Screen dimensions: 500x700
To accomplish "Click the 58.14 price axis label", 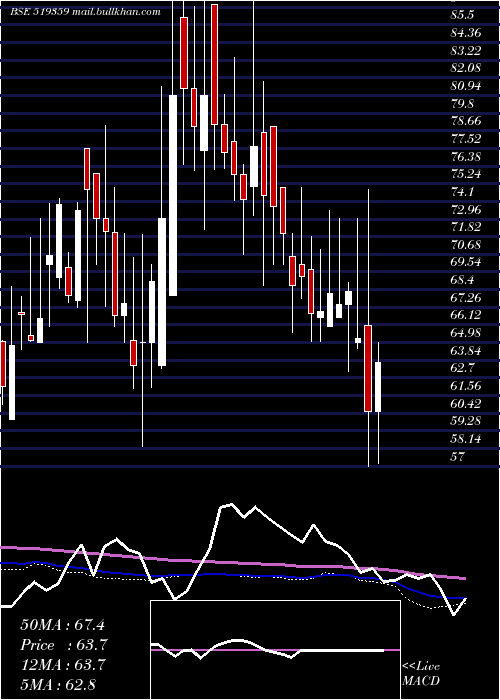I will tap(466, 439).
